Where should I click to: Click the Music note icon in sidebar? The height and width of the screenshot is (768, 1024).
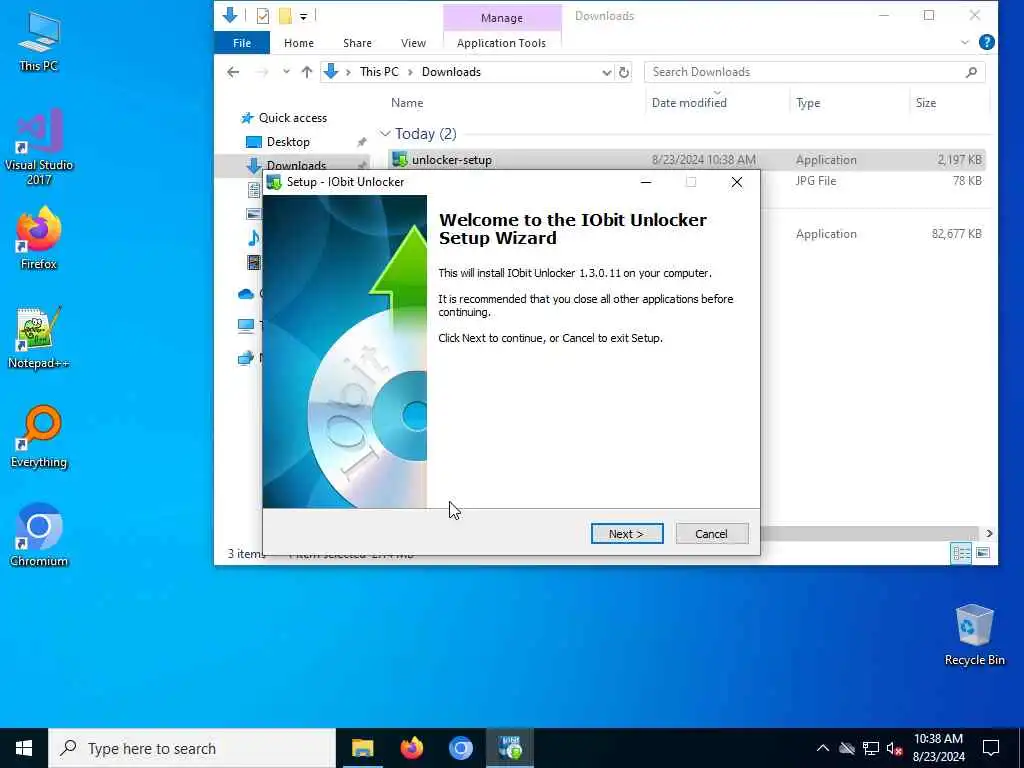[x=253, y=238]
